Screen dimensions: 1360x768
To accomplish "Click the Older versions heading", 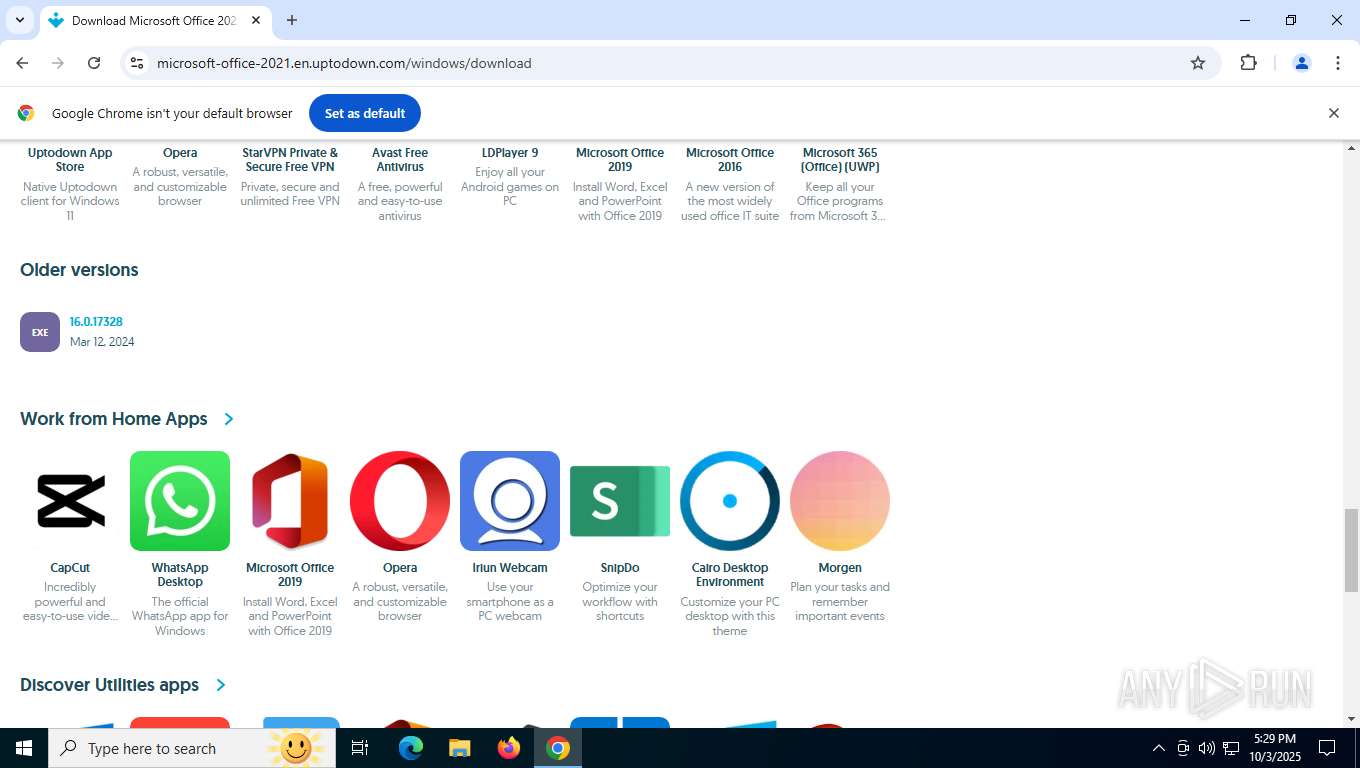I will coord(79,270).
